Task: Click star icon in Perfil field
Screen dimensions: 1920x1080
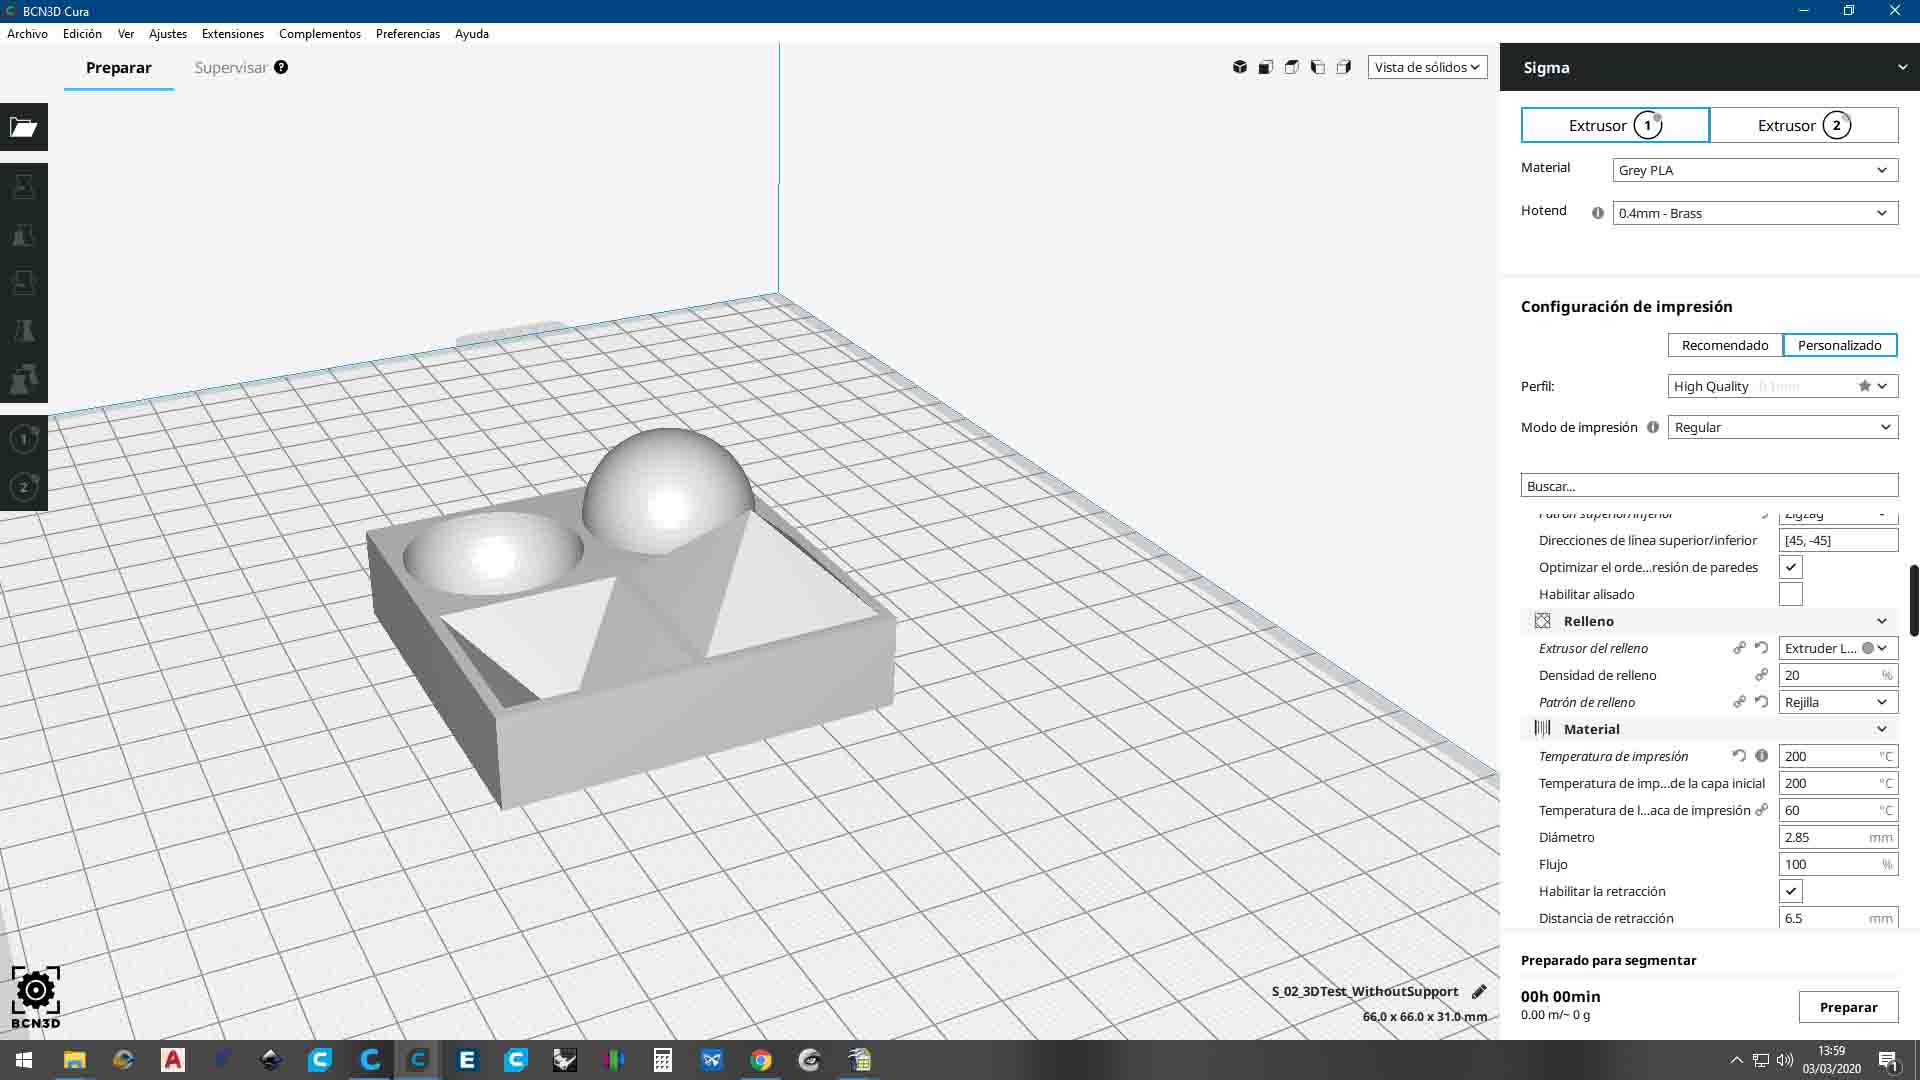Action: pyautogui.click(x=1864, y=386)
